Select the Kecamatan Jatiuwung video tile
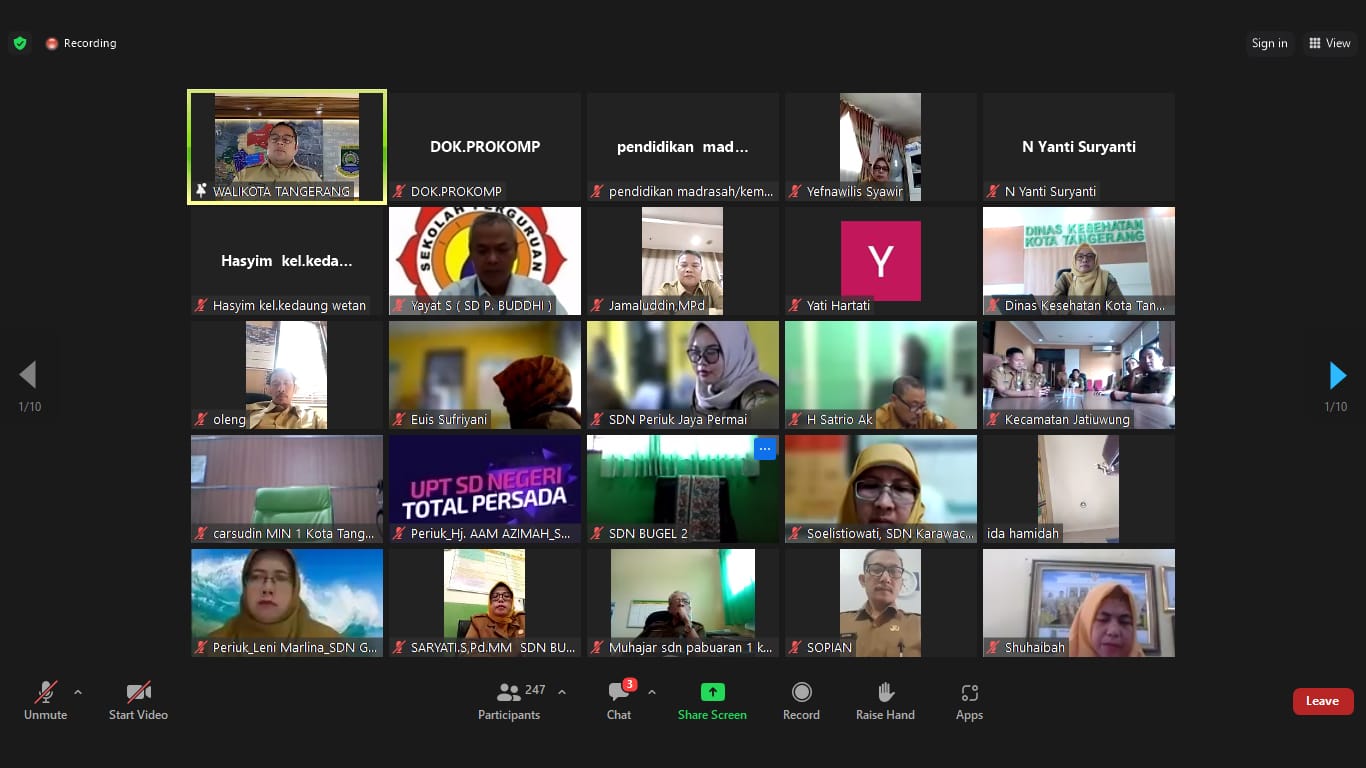 [1078, 374]
